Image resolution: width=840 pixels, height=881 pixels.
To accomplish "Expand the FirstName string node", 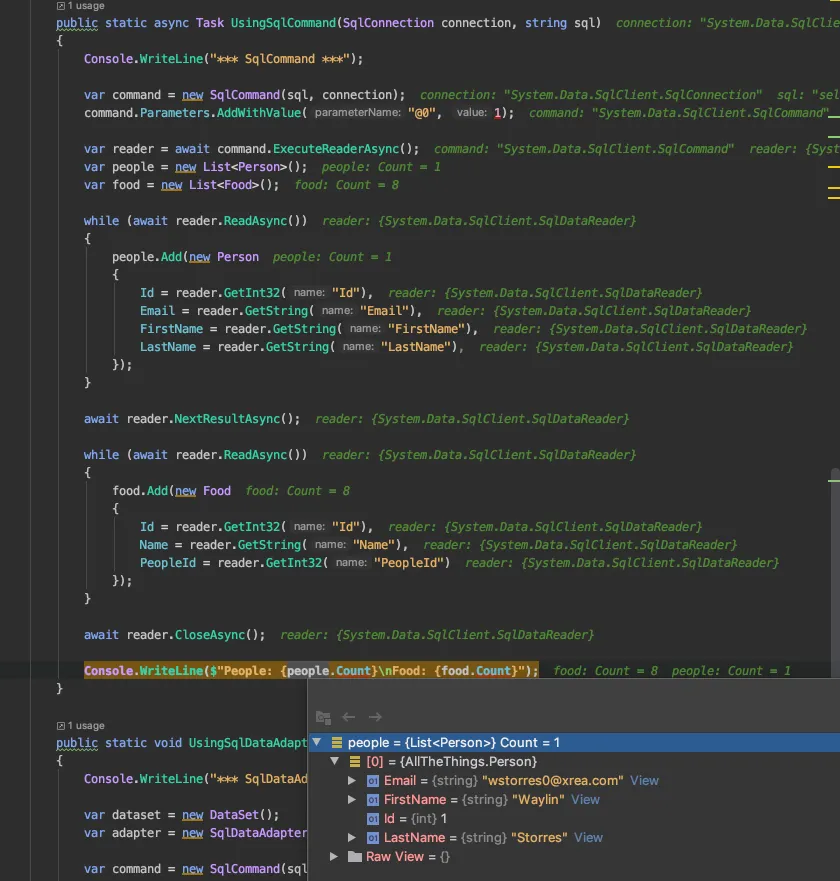I will tap(352, 800).
